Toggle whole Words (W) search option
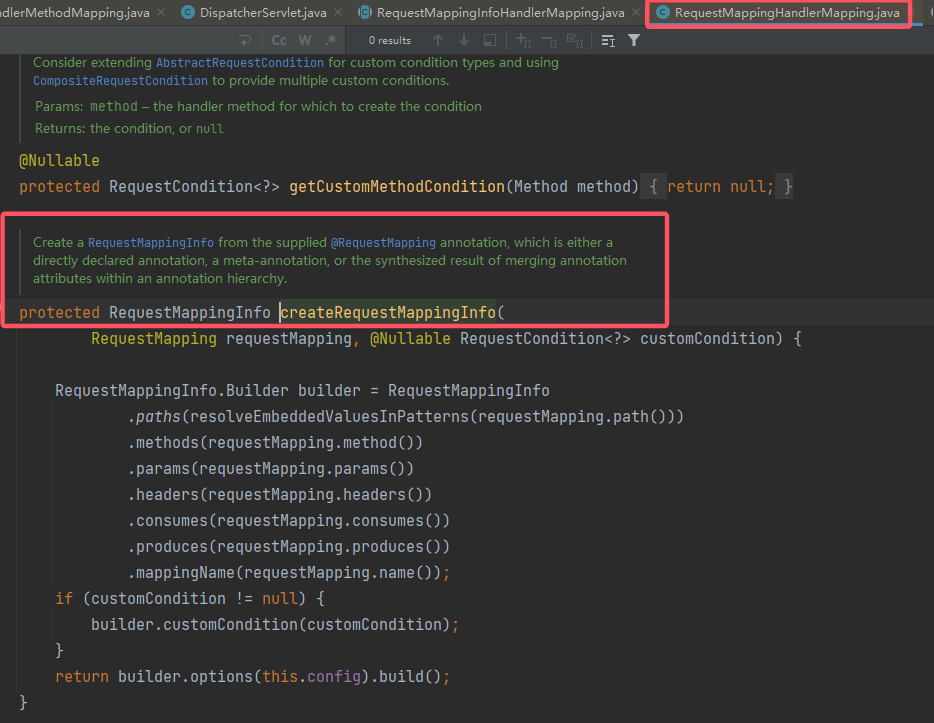Viewport: 934px width, 723px height. coord(305,40)
